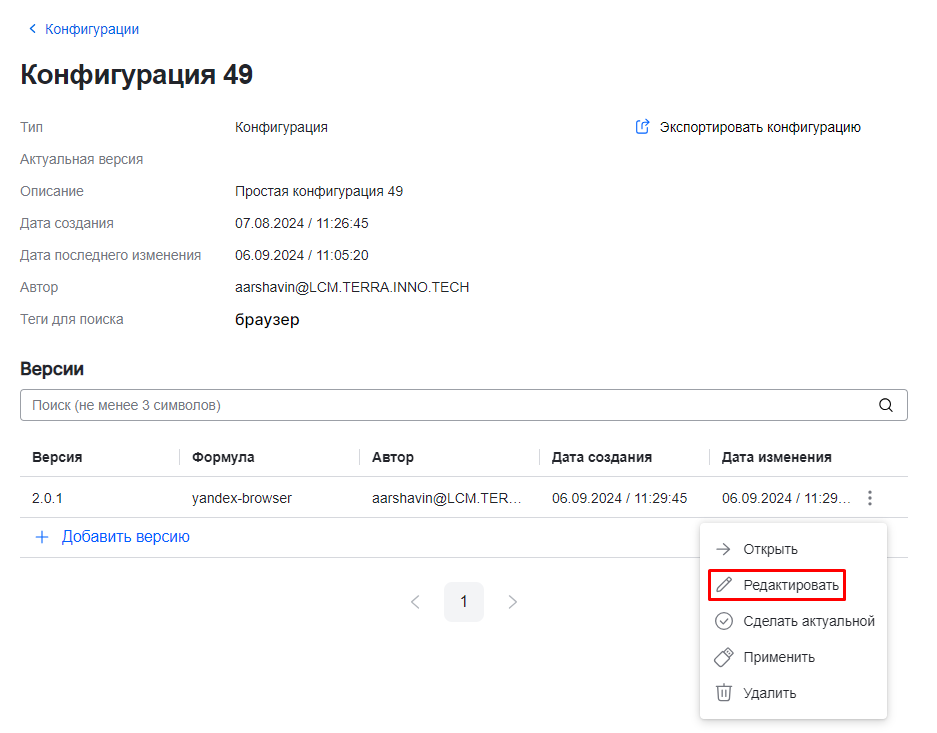Click the plus icon before Добавить версию
This screenshot has height=733, width=937.
point(42,537)
